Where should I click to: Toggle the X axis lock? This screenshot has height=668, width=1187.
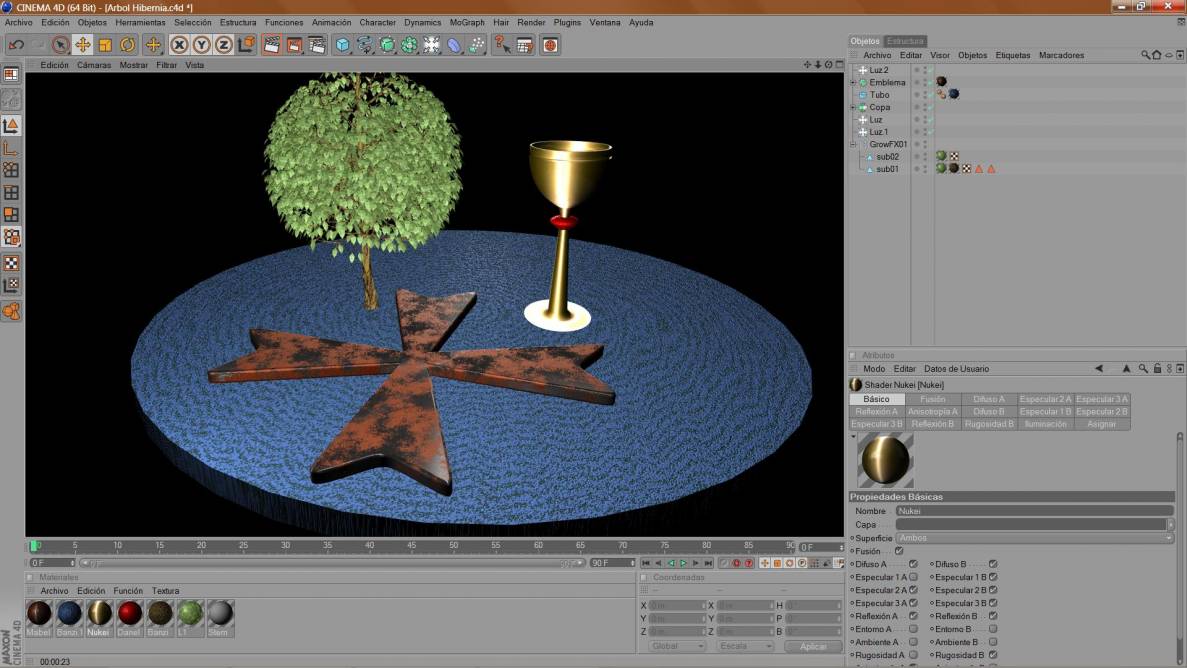point(179,45)
